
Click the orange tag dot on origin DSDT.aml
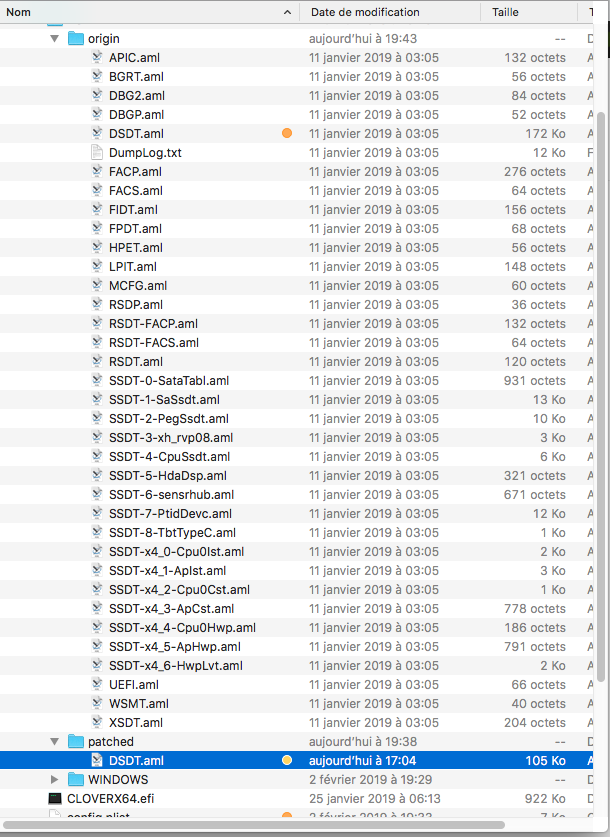287,134
